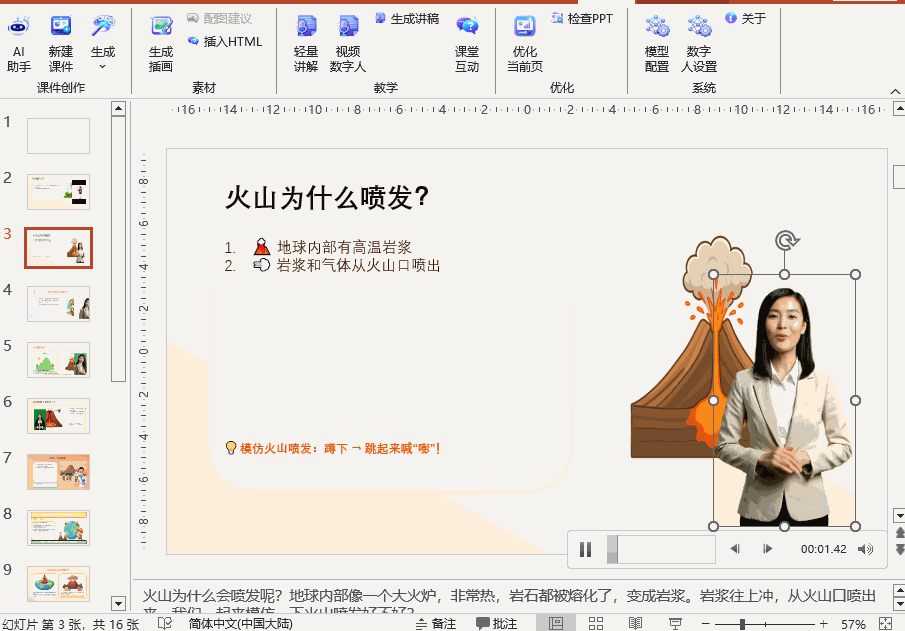
Task: Click bullet text 地球内部有高温岩浆
Action: 344,247
